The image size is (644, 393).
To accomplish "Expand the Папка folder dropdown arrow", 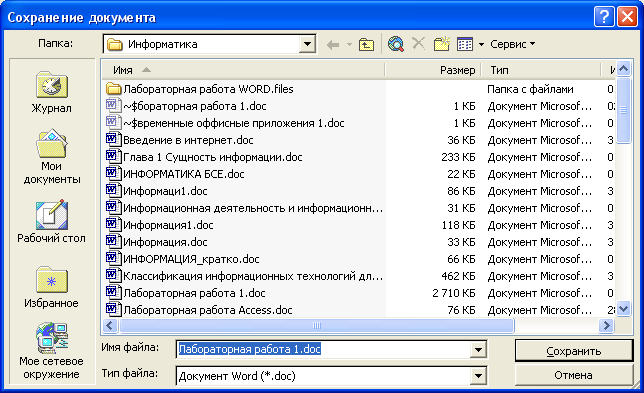I will [x=307, y=44].
